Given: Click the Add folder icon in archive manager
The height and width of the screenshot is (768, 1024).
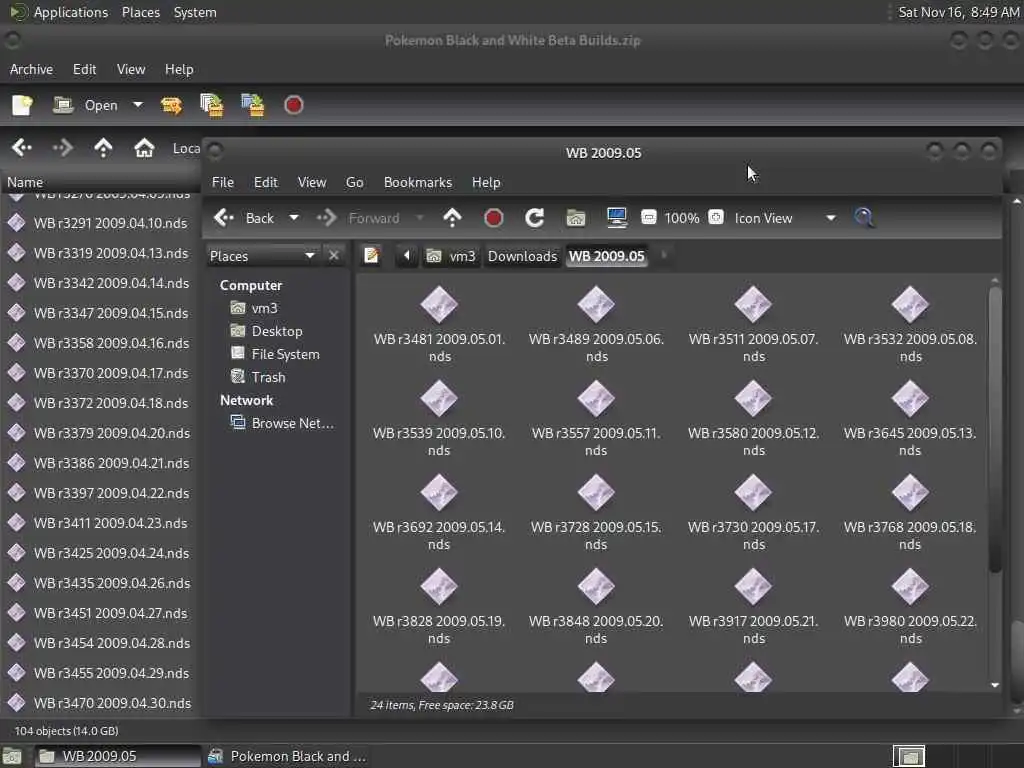Looking at the screenshot, I should click(253, 105).
